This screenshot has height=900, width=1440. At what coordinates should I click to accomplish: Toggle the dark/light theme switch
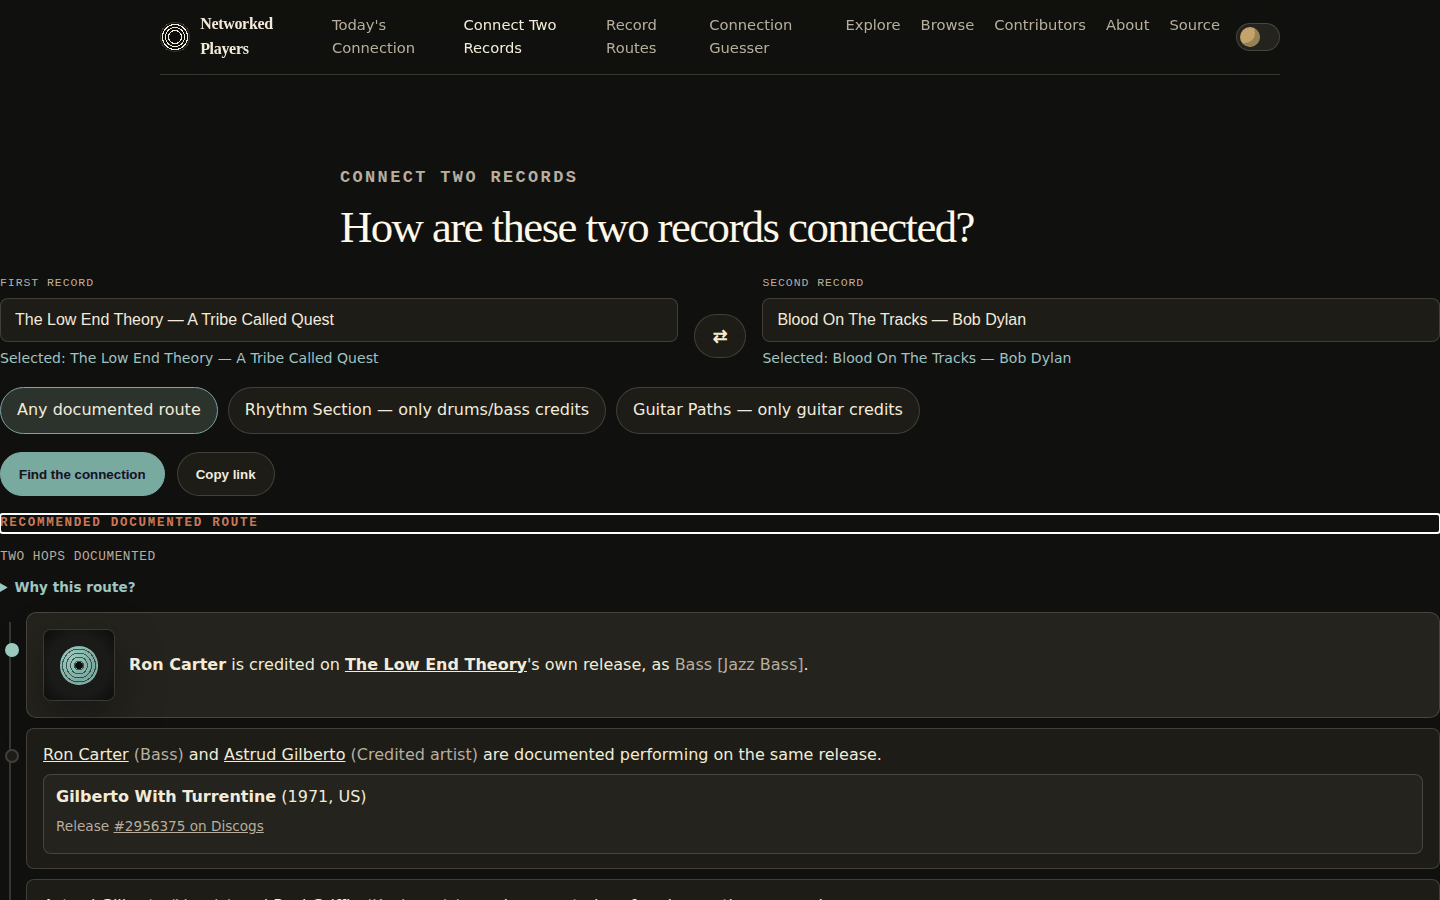tap(1257, 37)
